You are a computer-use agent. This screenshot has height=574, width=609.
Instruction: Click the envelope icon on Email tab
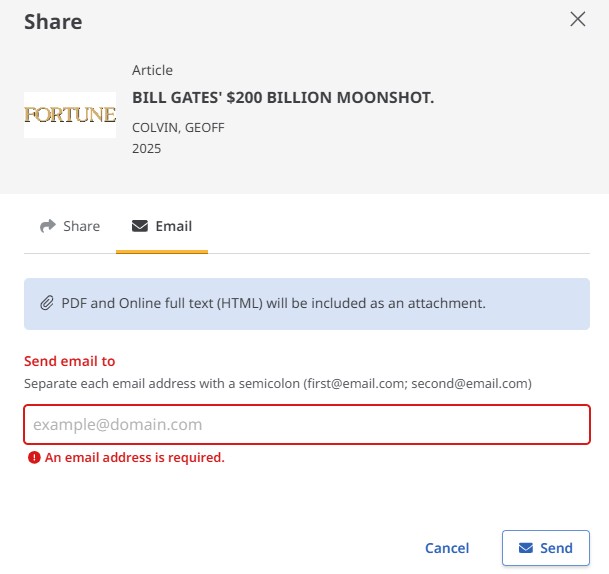click(140, 226)
